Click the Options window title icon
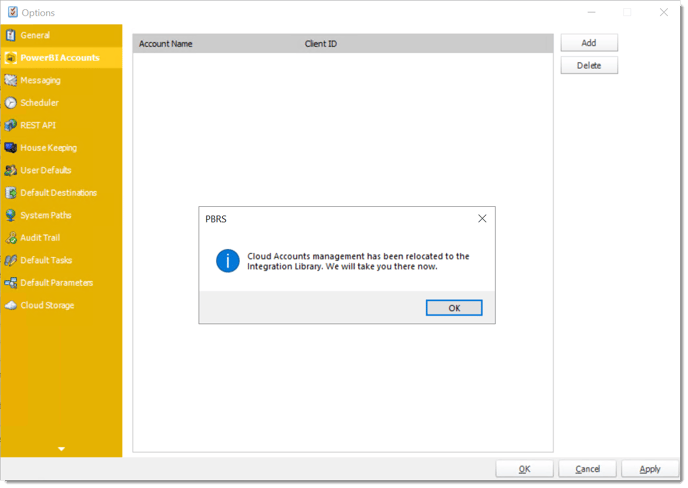688x488 pixels. click(x=13, y=12)
